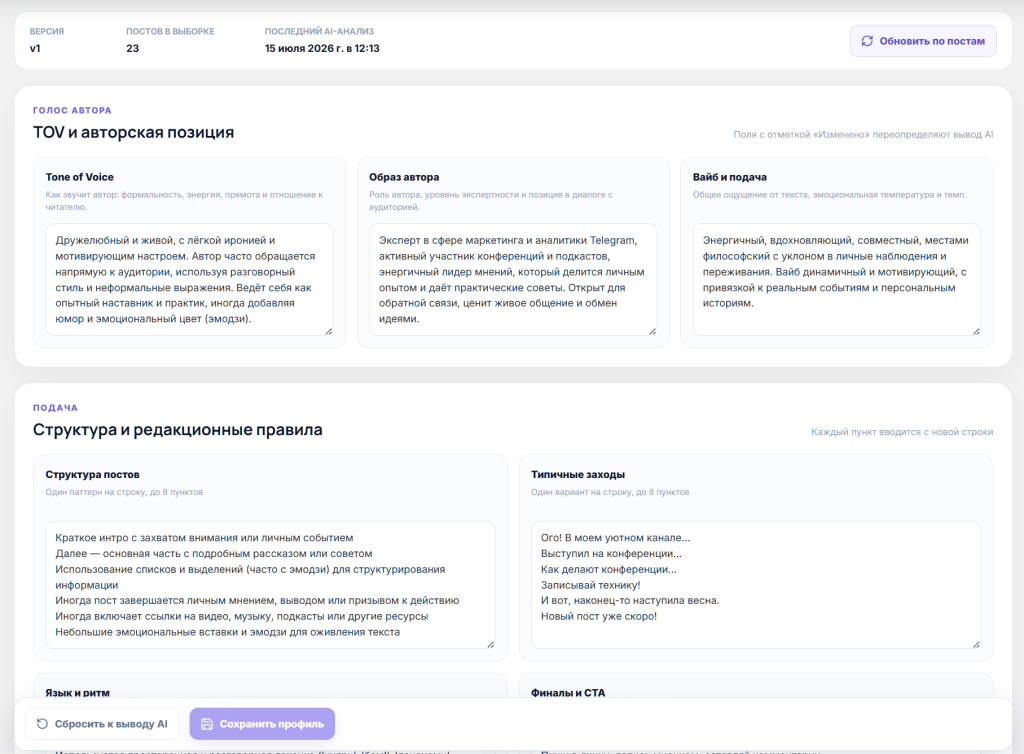Click the floppy disk icon in Сохранить профиль
The image size is (1024, 754).
[x=206, y=724]
